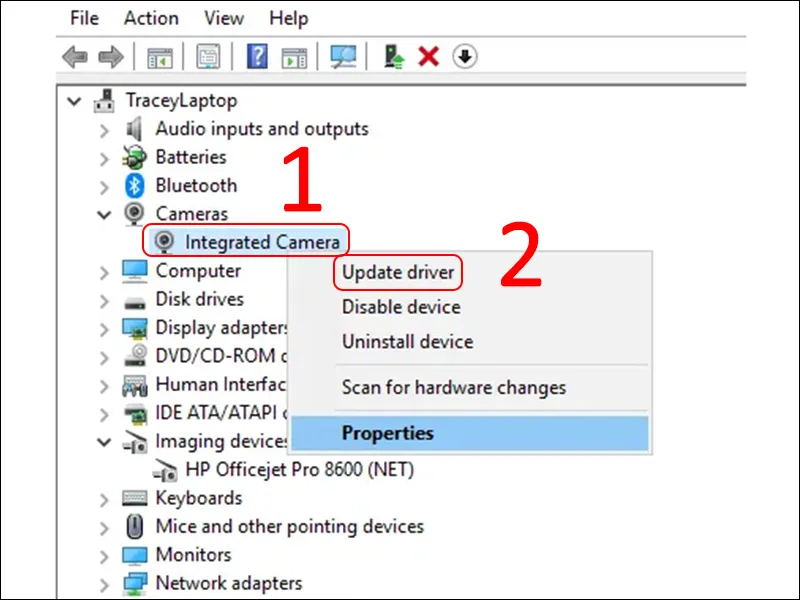
Task: Click the Forward arrow in toolbar
Action: 111,57
